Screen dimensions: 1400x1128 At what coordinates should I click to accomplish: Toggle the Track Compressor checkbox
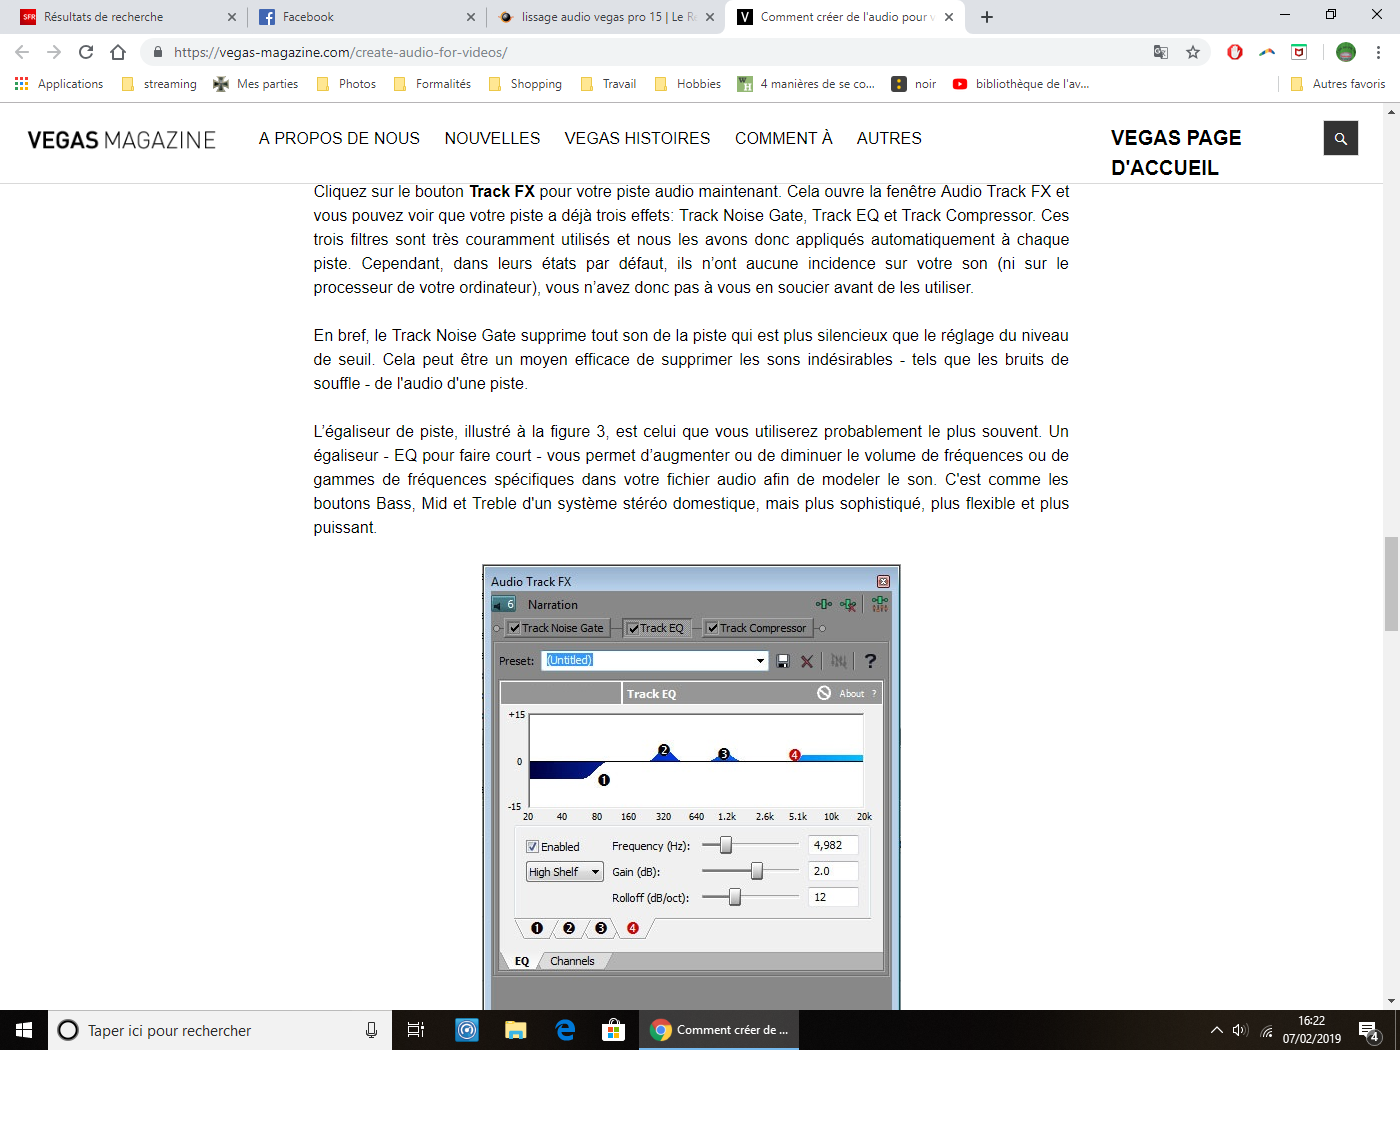713,628
